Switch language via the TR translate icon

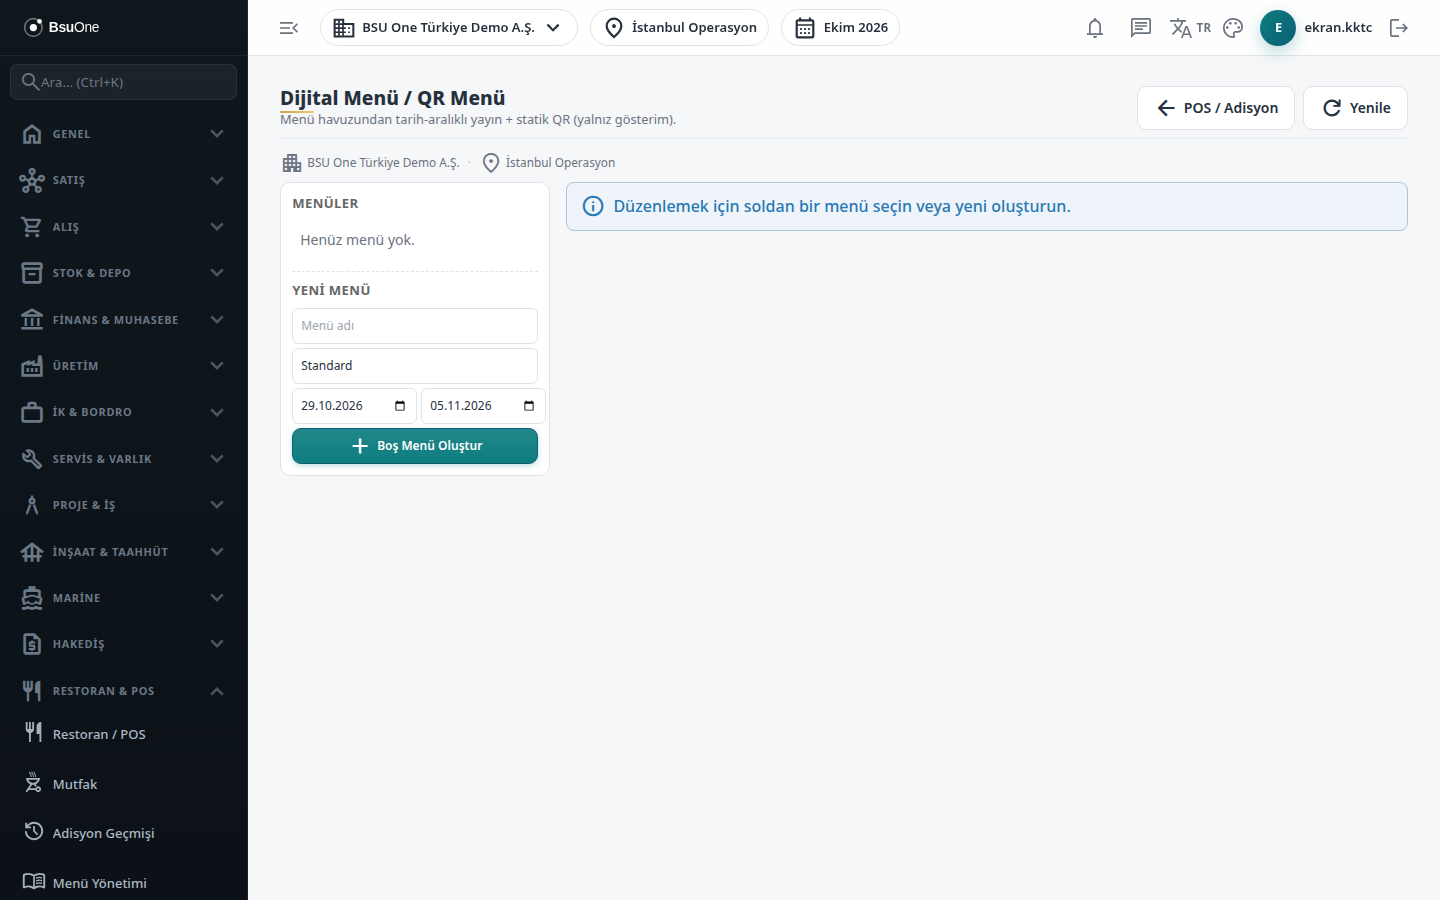click(x=1190, y=28)
